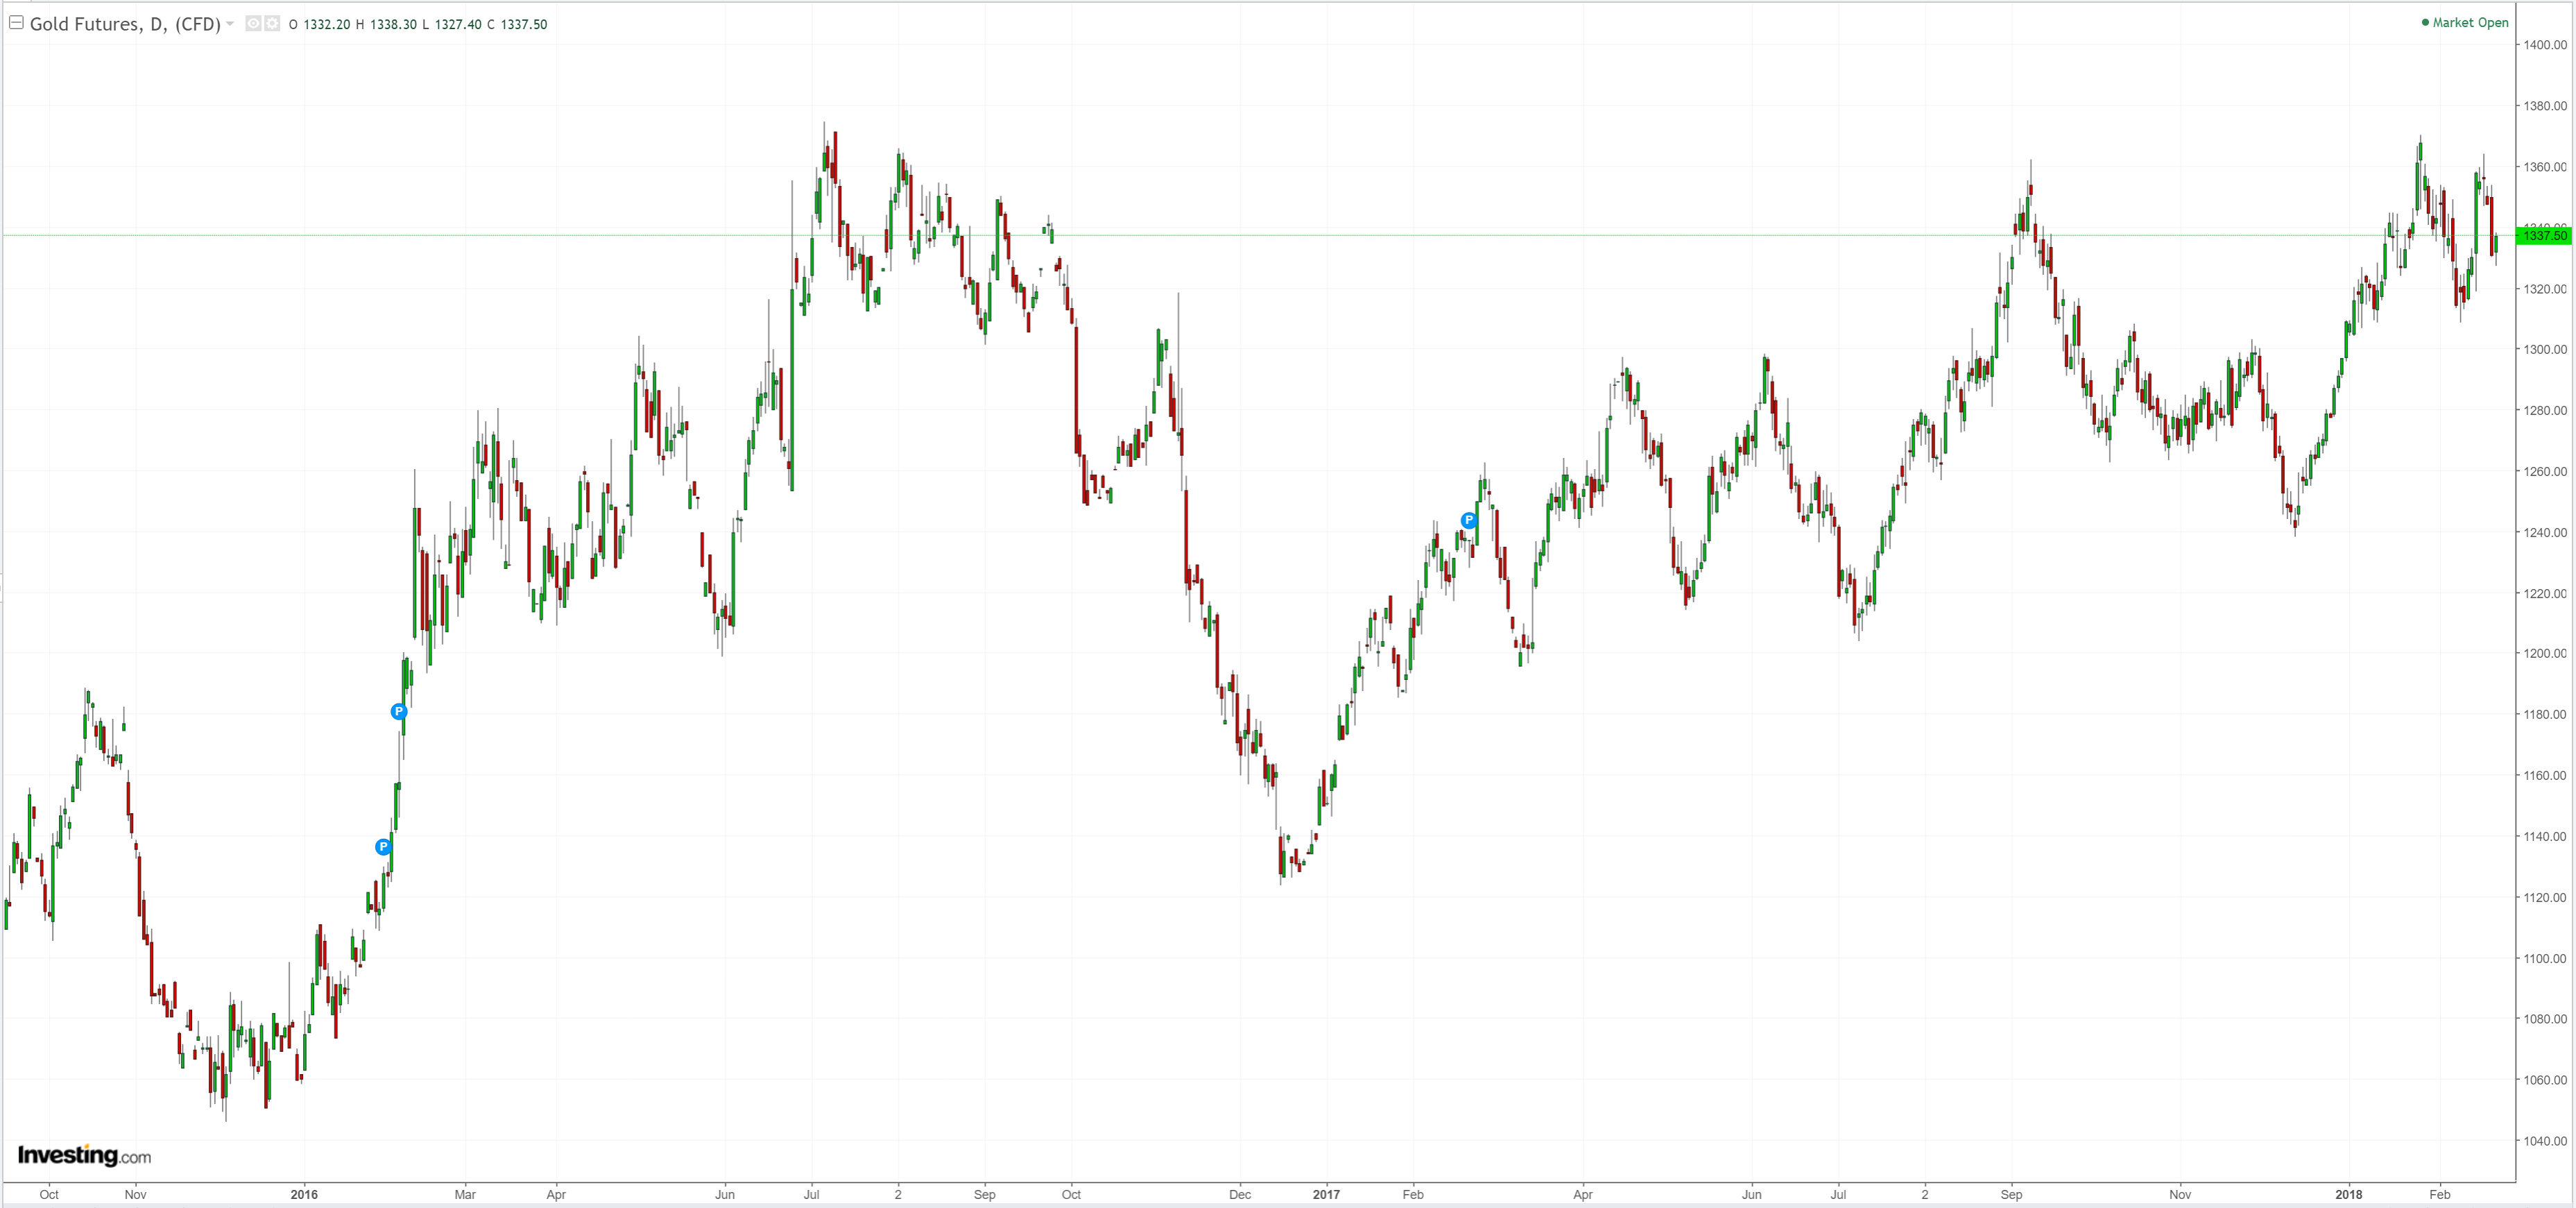Click the 2016 label on time axis
Image resolution: width=2576 pixels, height=1208 pixels.
click(x=304, y=1194)
